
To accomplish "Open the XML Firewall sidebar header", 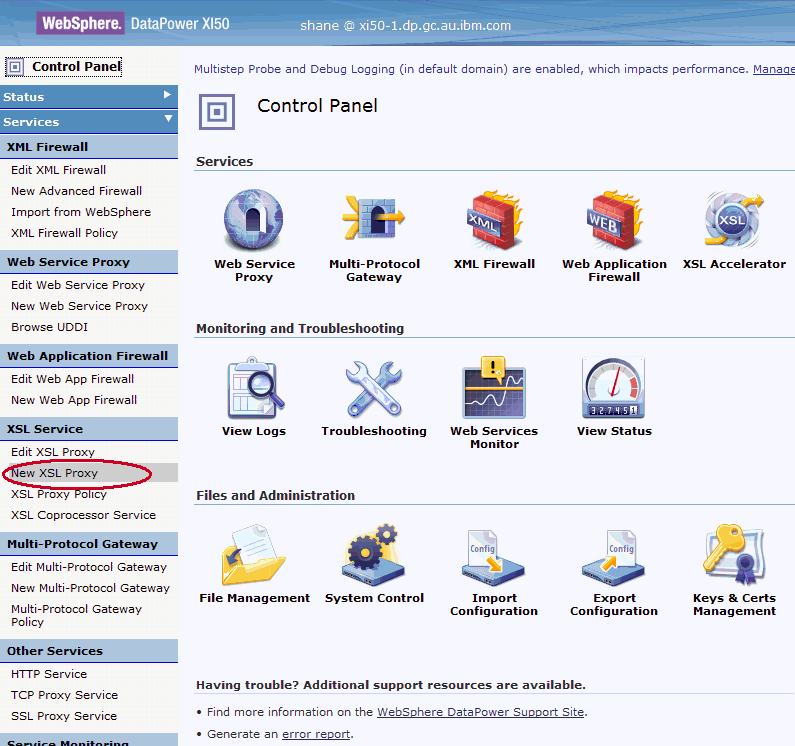I will pyautogui.click(x=89, y=147).
